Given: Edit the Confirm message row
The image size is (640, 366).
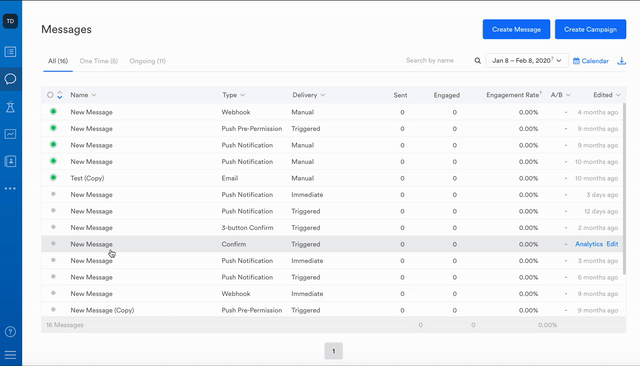Looking at the screenshot, I should [x=612, y=244].
